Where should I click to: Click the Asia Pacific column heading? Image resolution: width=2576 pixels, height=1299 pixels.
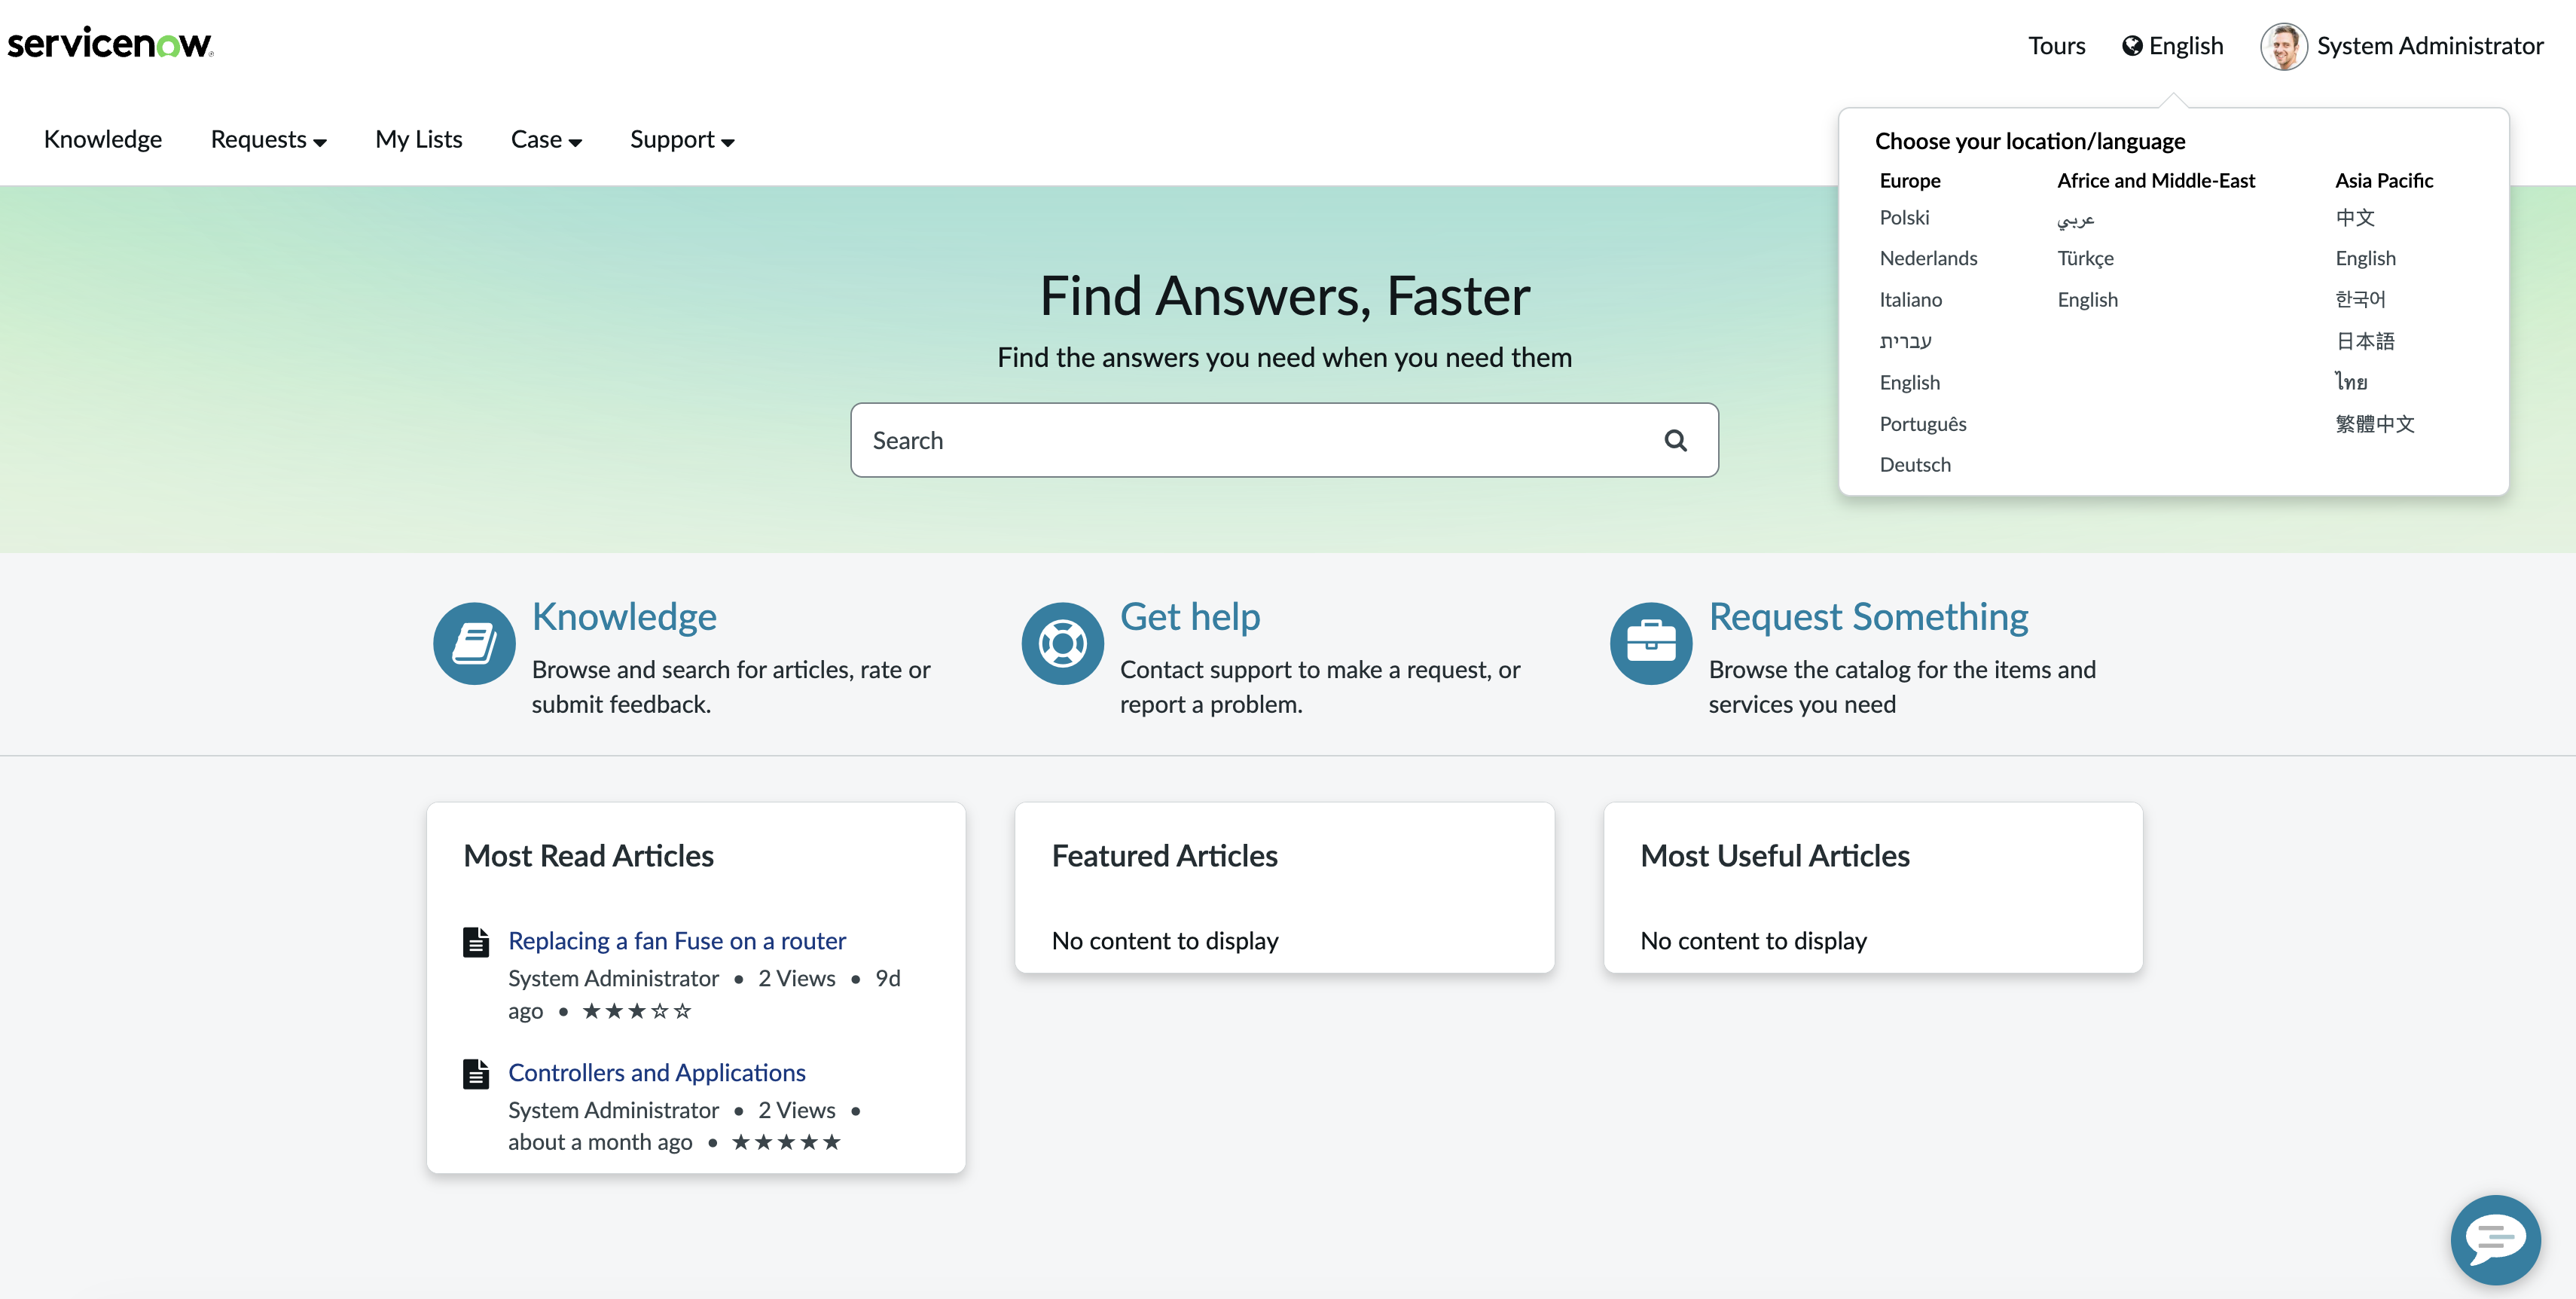(2384, 181)
